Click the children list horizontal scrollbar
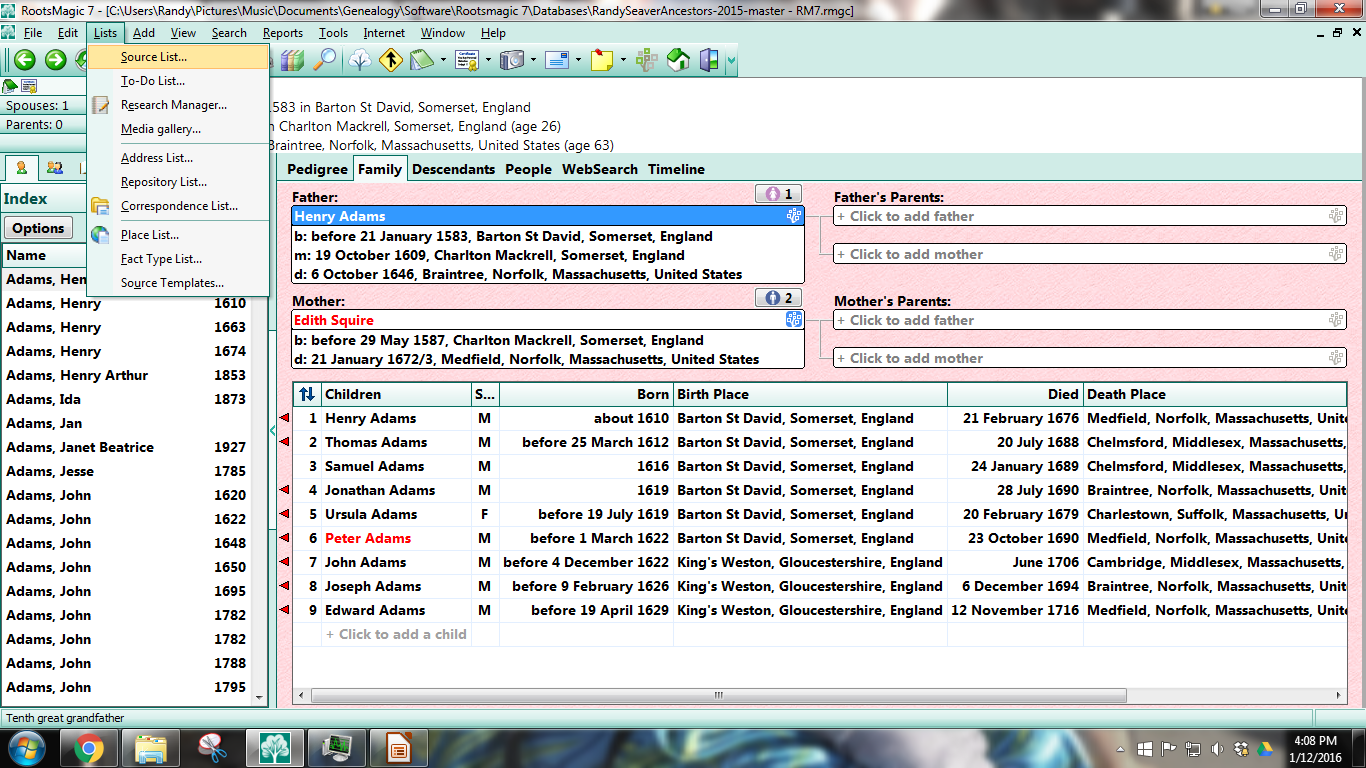This screenshot has width=1366, height=768. click(717, 695)
